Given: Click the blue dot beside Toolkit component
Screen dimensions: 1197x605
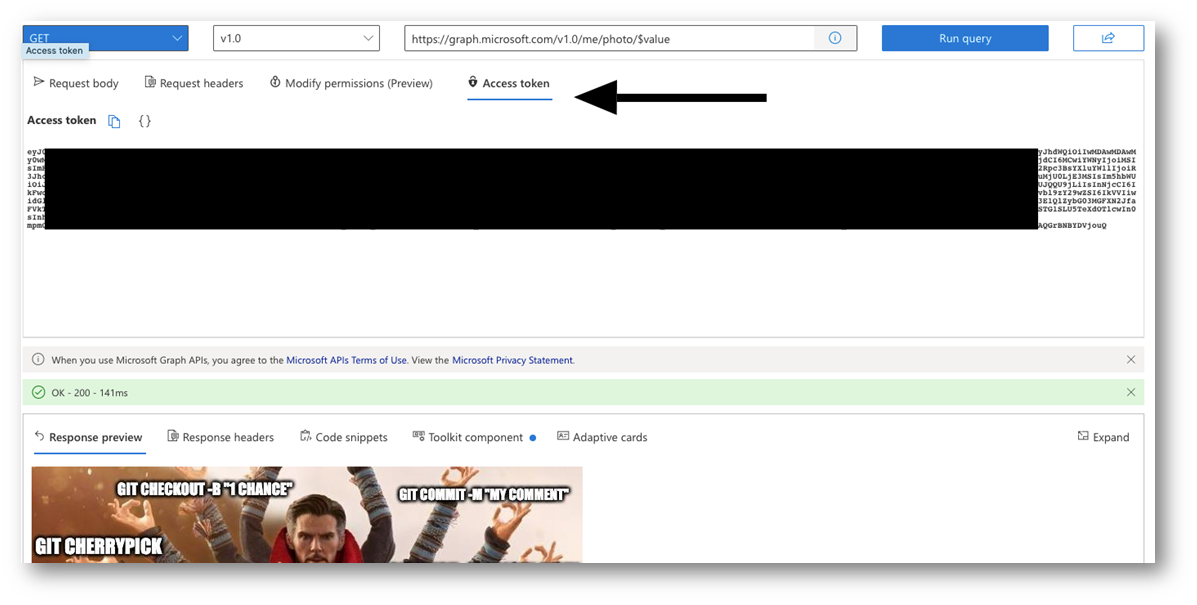Looking at the screenshot, I should [x=533, y=438].
